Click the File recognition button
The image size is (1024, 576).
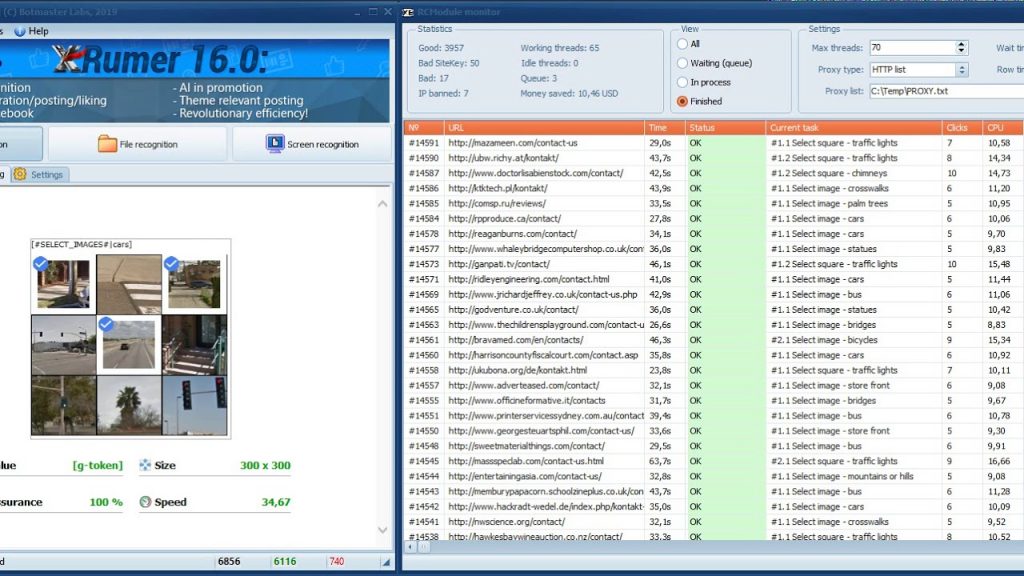click(x=138, y=144)
